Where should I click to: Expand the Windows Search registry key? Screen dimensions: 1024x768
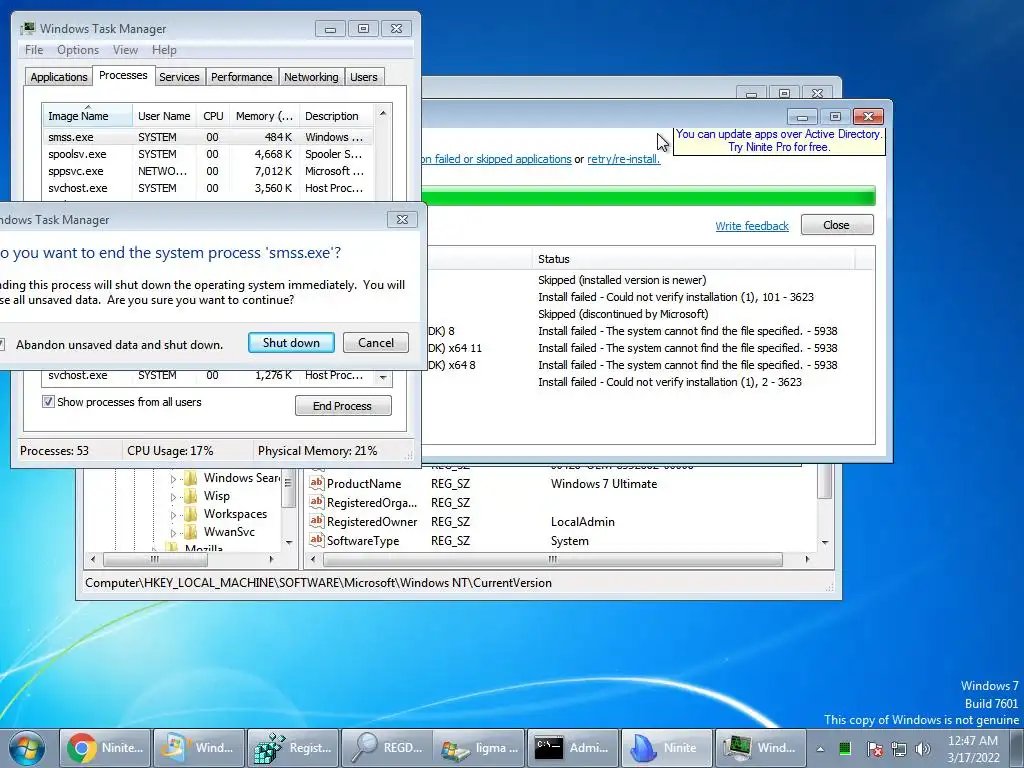click(173, 479)
